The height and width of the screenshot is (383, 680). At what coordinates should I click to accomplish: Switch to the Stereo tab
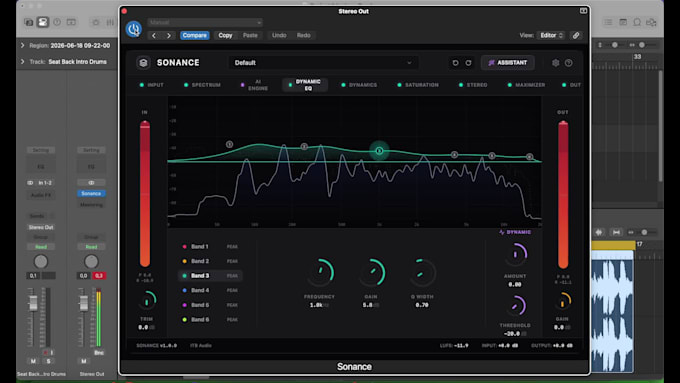click(473, 85)
